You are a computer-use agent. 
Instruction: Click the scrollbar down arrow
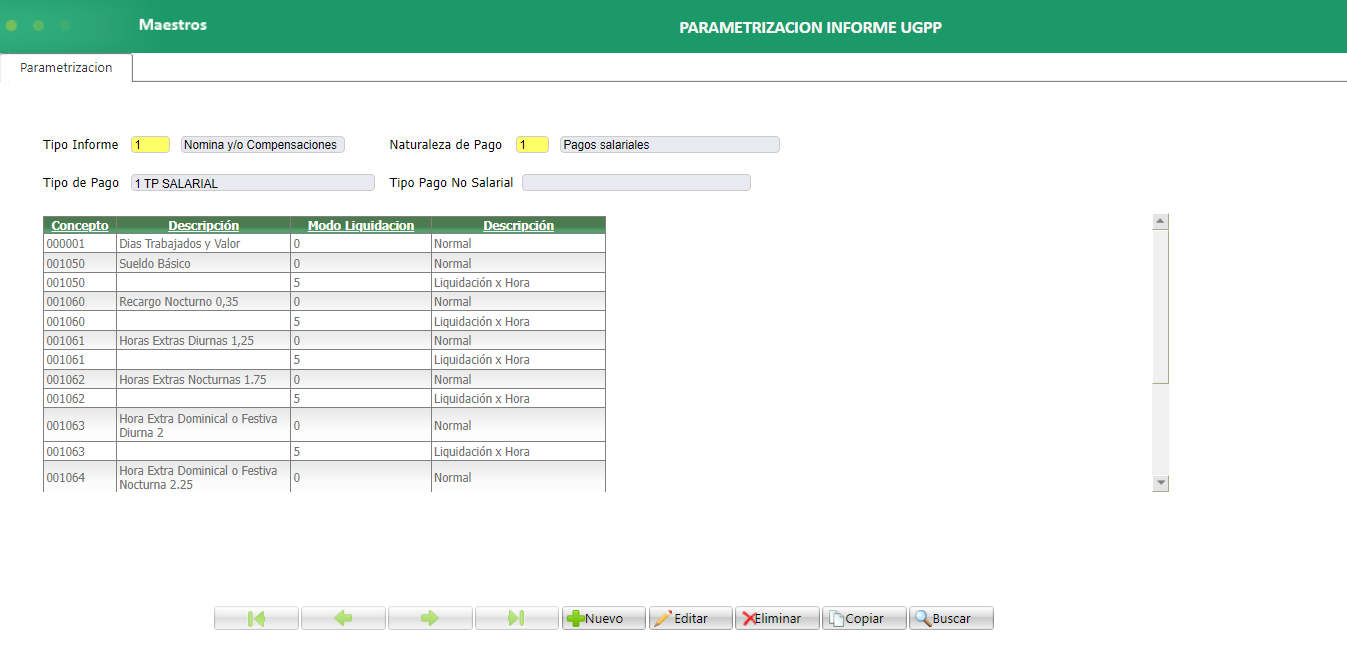tap(1161, 483)
